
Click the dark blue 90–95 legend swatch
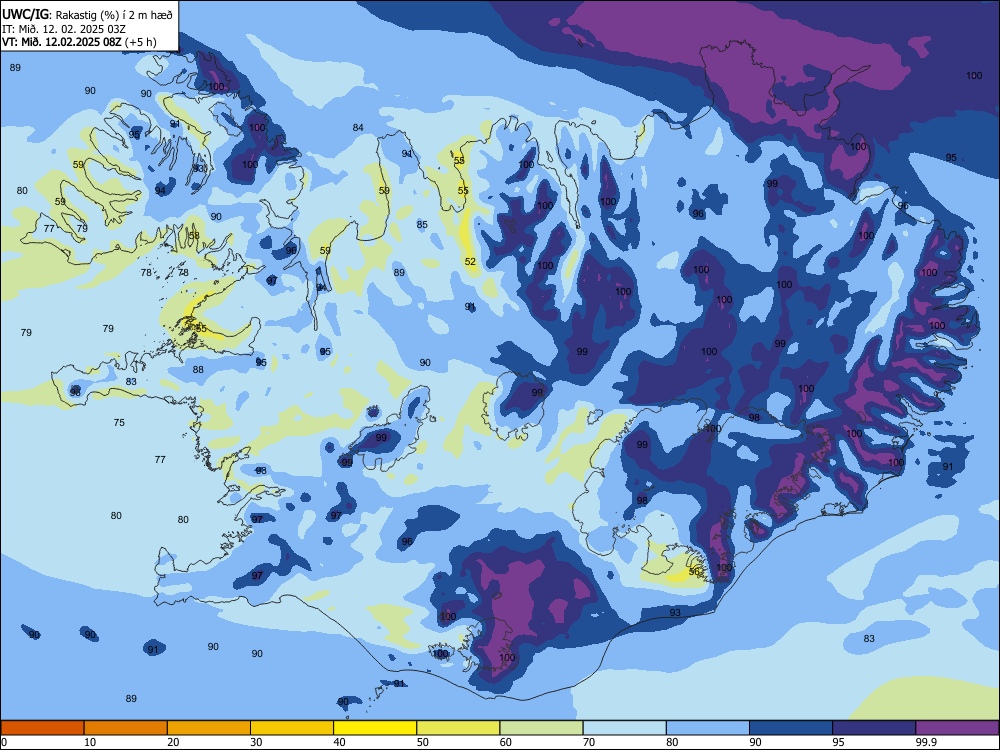(x=791, y=728)
